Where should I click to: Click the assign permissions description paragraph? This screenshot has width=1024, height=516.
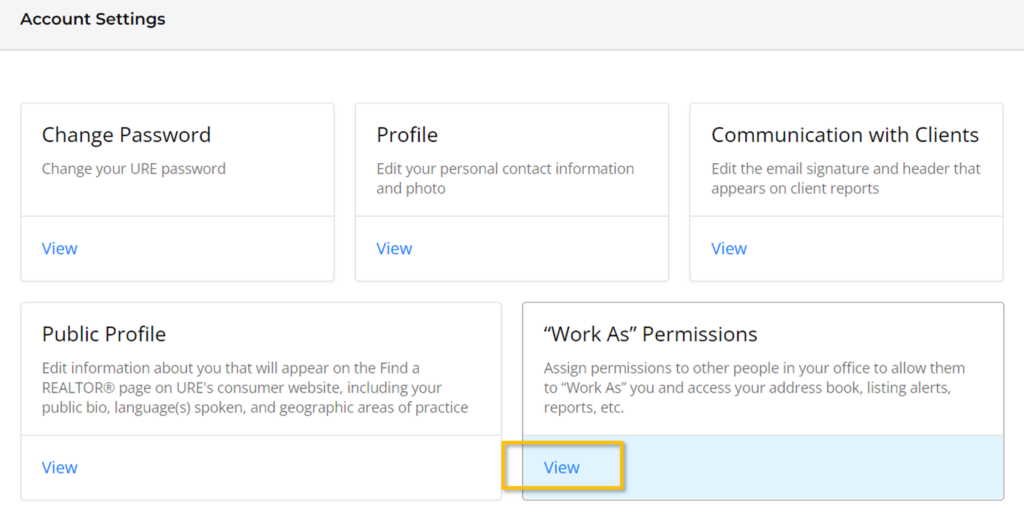[754, 387]
